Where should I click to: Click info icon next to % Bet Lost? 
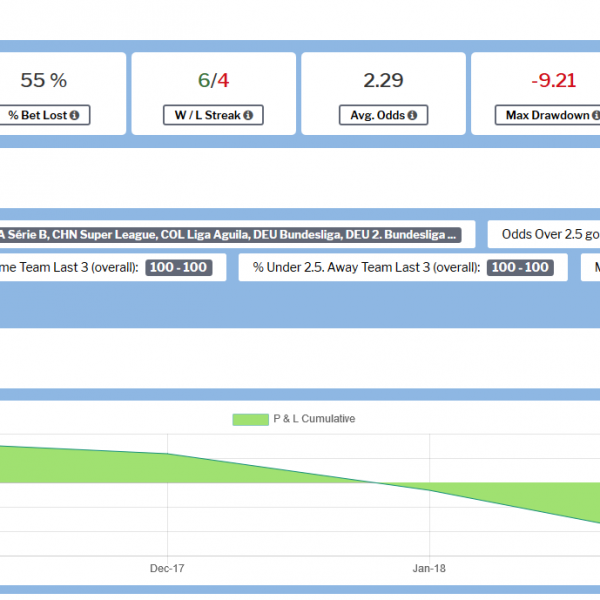[76, 116]
